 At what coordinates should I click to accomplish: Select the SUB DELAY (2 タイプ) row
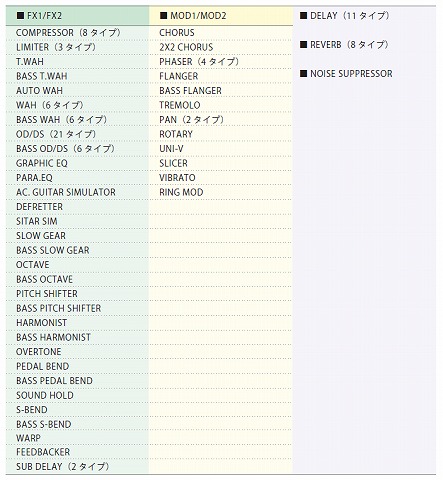[x=77, y=467]
